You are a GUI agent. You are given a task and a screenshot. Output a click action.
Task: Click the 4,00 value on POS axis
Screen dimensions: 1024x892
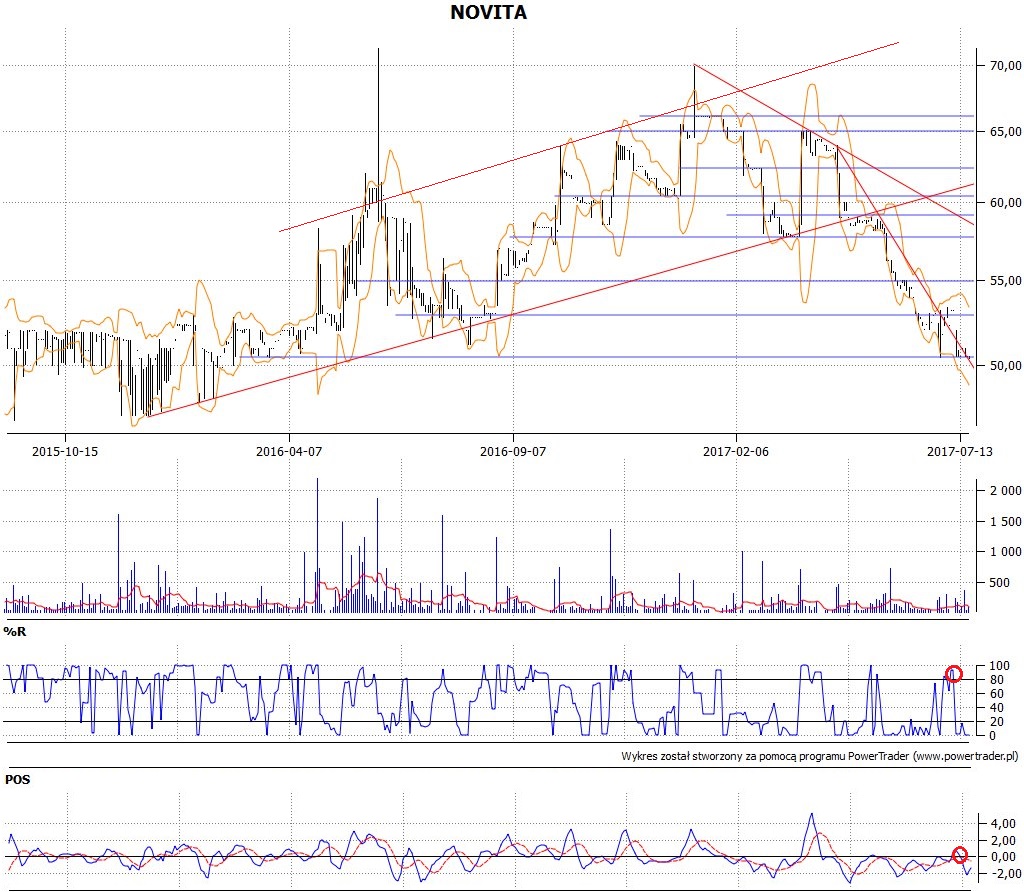[x=1003, y=823]
